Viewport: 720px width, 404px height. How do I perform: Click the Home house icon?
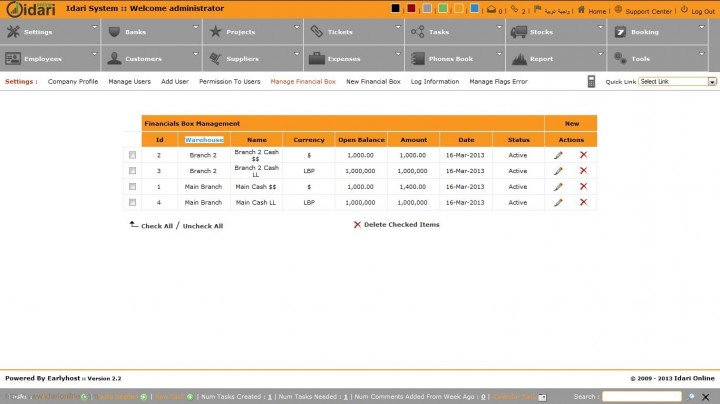coord(581,9)
